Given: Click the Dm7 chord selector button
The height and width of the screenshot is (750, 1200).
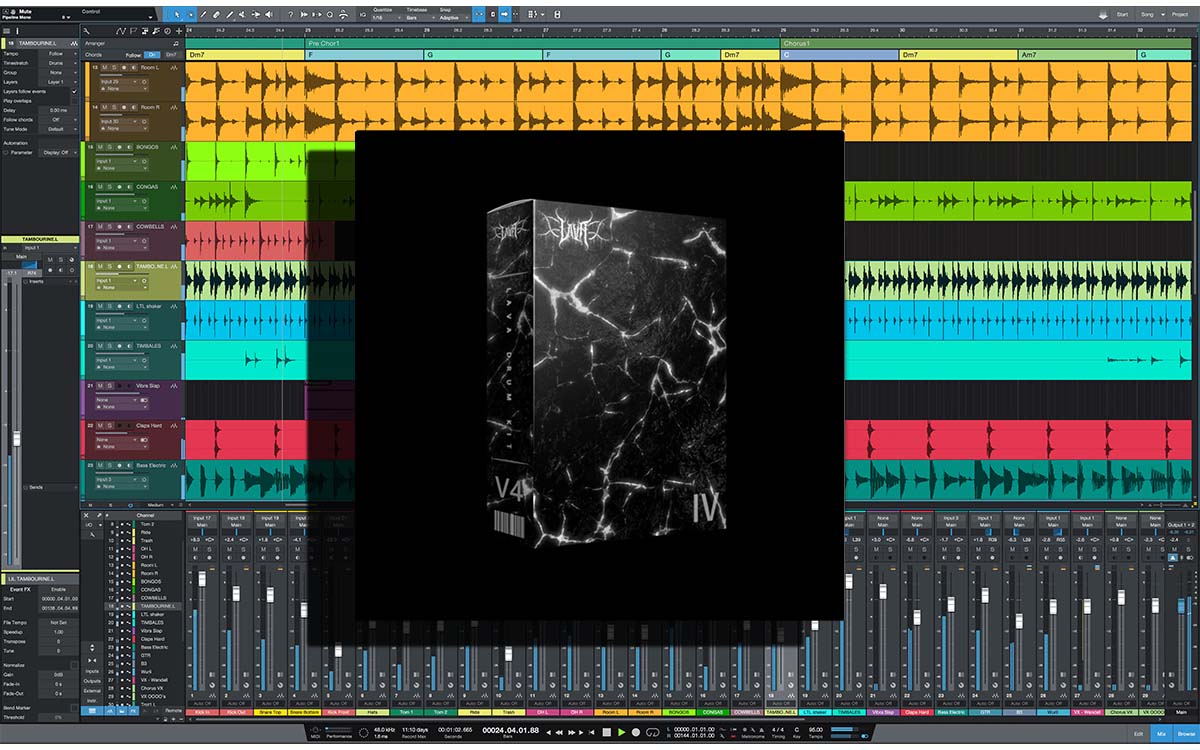Looking at the screenshot, I should click(x=173, y=54).
